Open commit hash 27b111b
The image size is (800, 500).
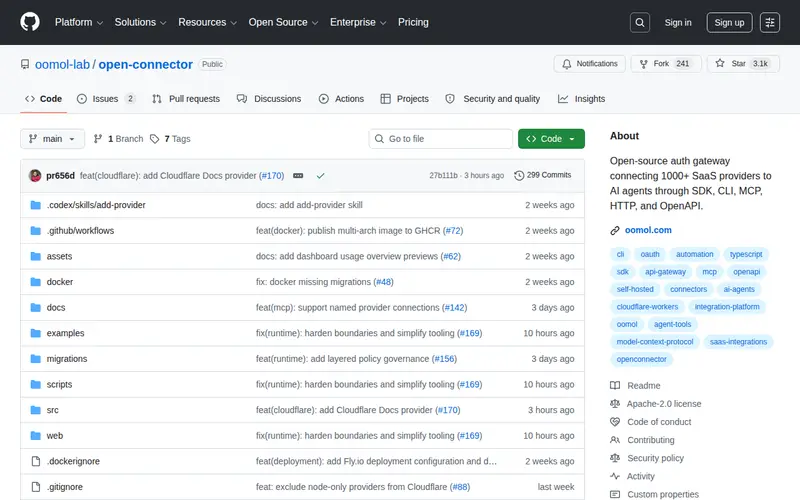pyautogui.click(x=443, y=176)
